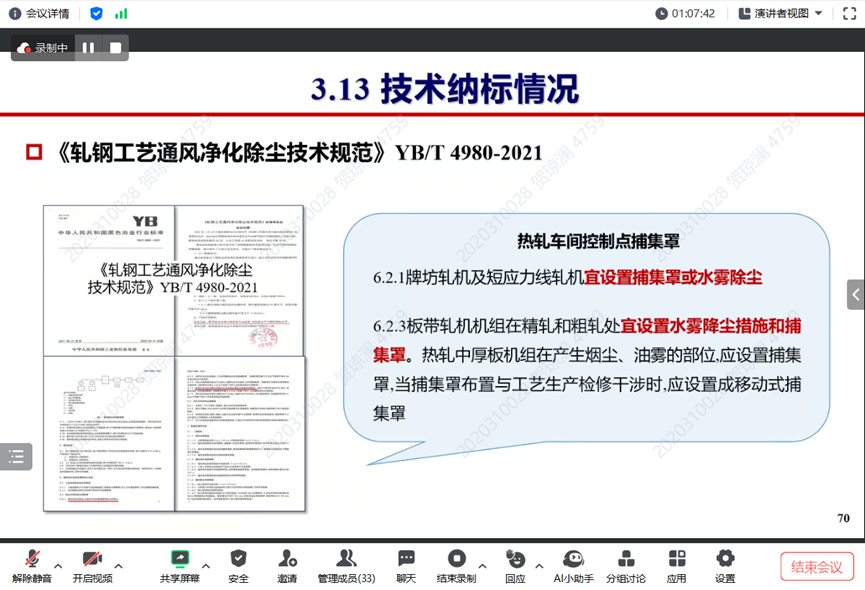Expand the audio options arrow beside 解除静音
The image size is (865, 590).
tap(58, 565)
